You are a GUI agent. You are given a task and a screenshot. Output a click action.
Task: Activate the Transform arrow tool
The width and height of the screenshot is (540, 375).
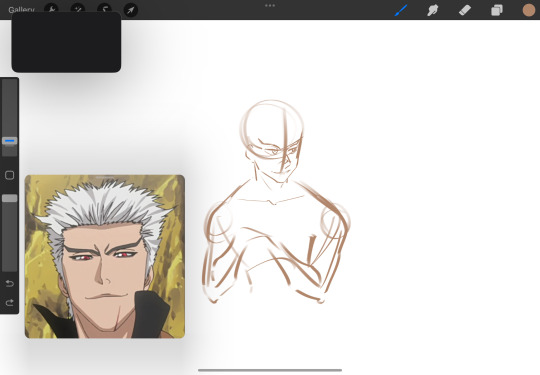click(x=131, y=10)
